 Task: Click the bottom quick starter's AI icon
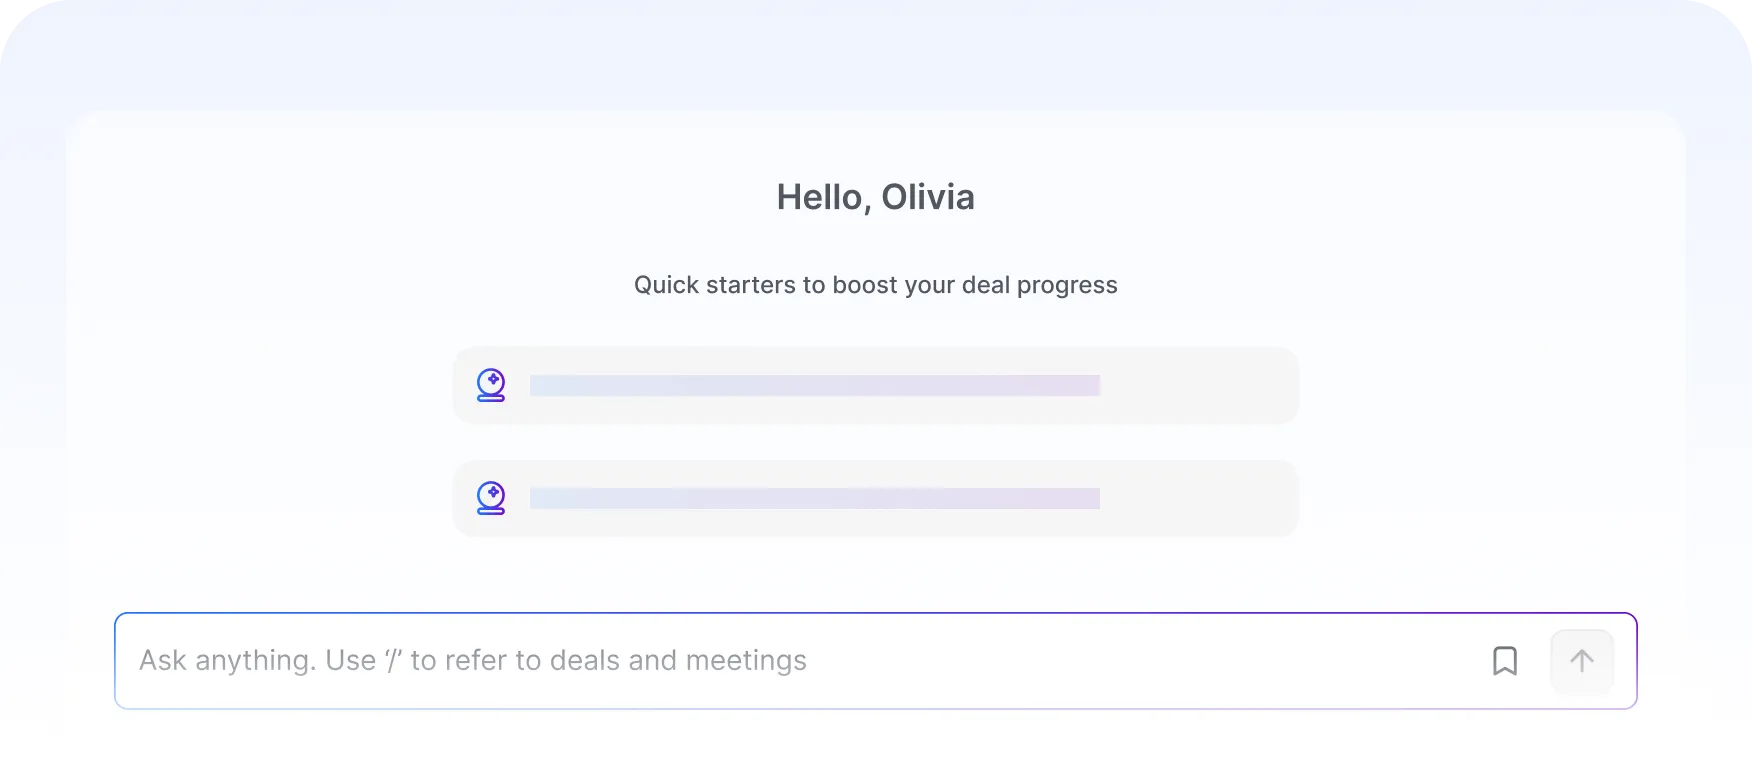(x=491, y=498)
